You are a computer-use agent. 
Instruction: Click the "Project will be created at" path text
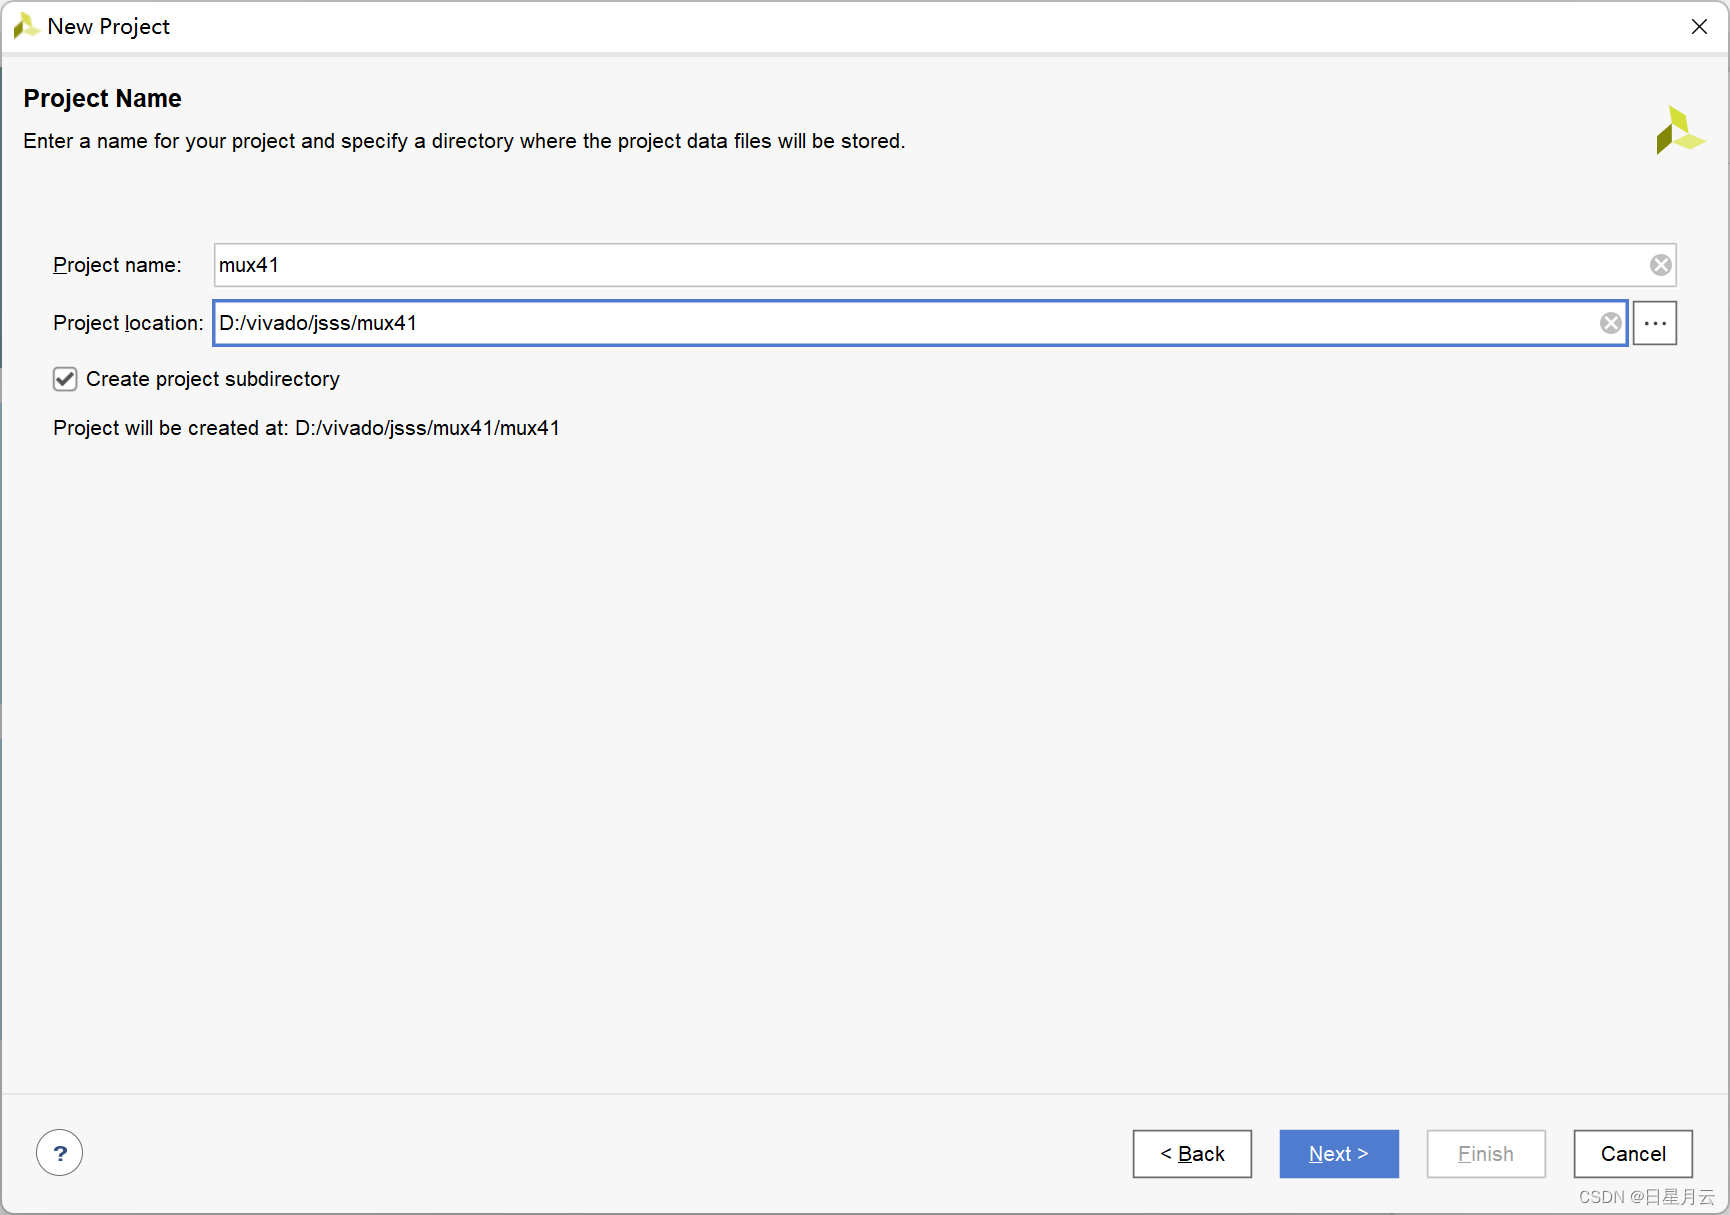click(306, 428)
